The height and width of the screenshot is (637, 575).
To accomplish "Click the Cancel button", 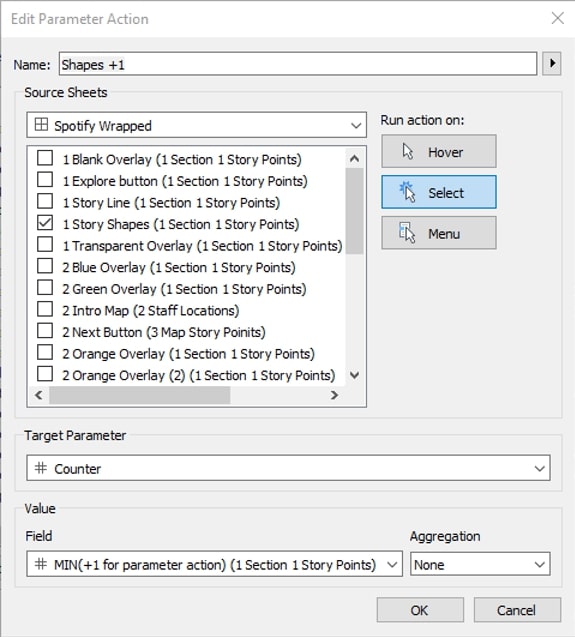I will point(517,610).
